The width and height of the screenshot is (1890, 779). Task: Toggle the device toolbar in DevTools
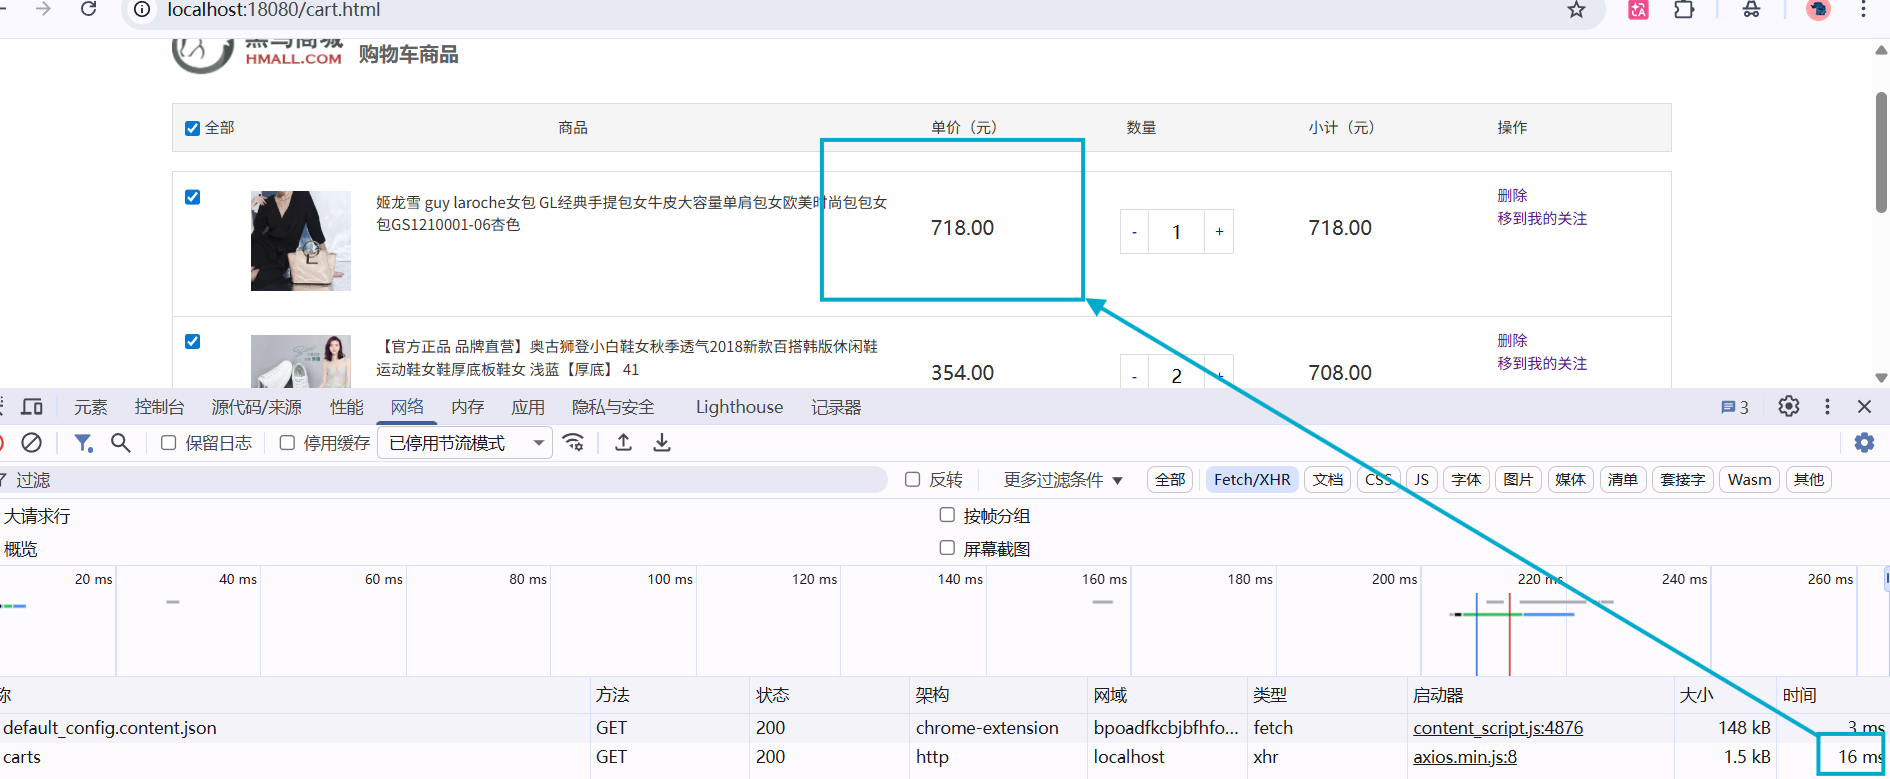pyautogui.click(x=32, y=407)
